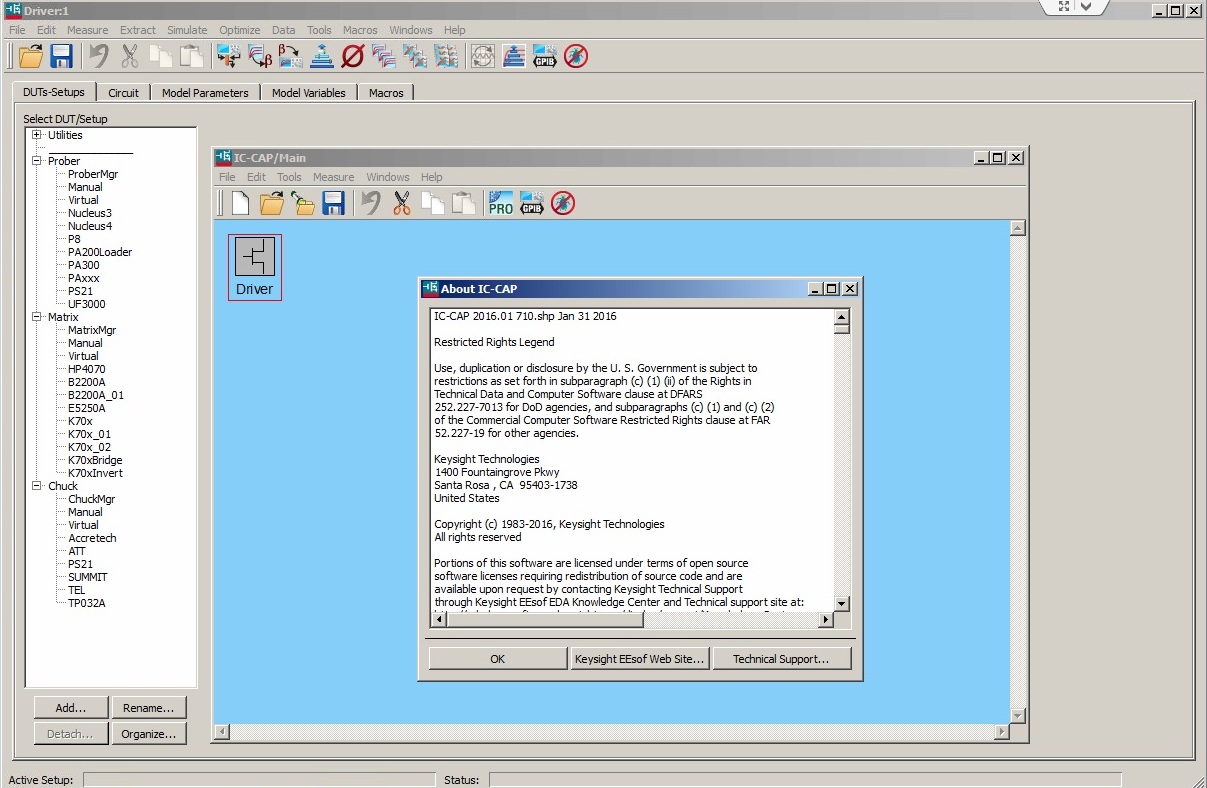Viewport: 1207px width, 788px height.
Task: Click the Copy icon in Driver toolbar
Action: [x=160, y=56]
